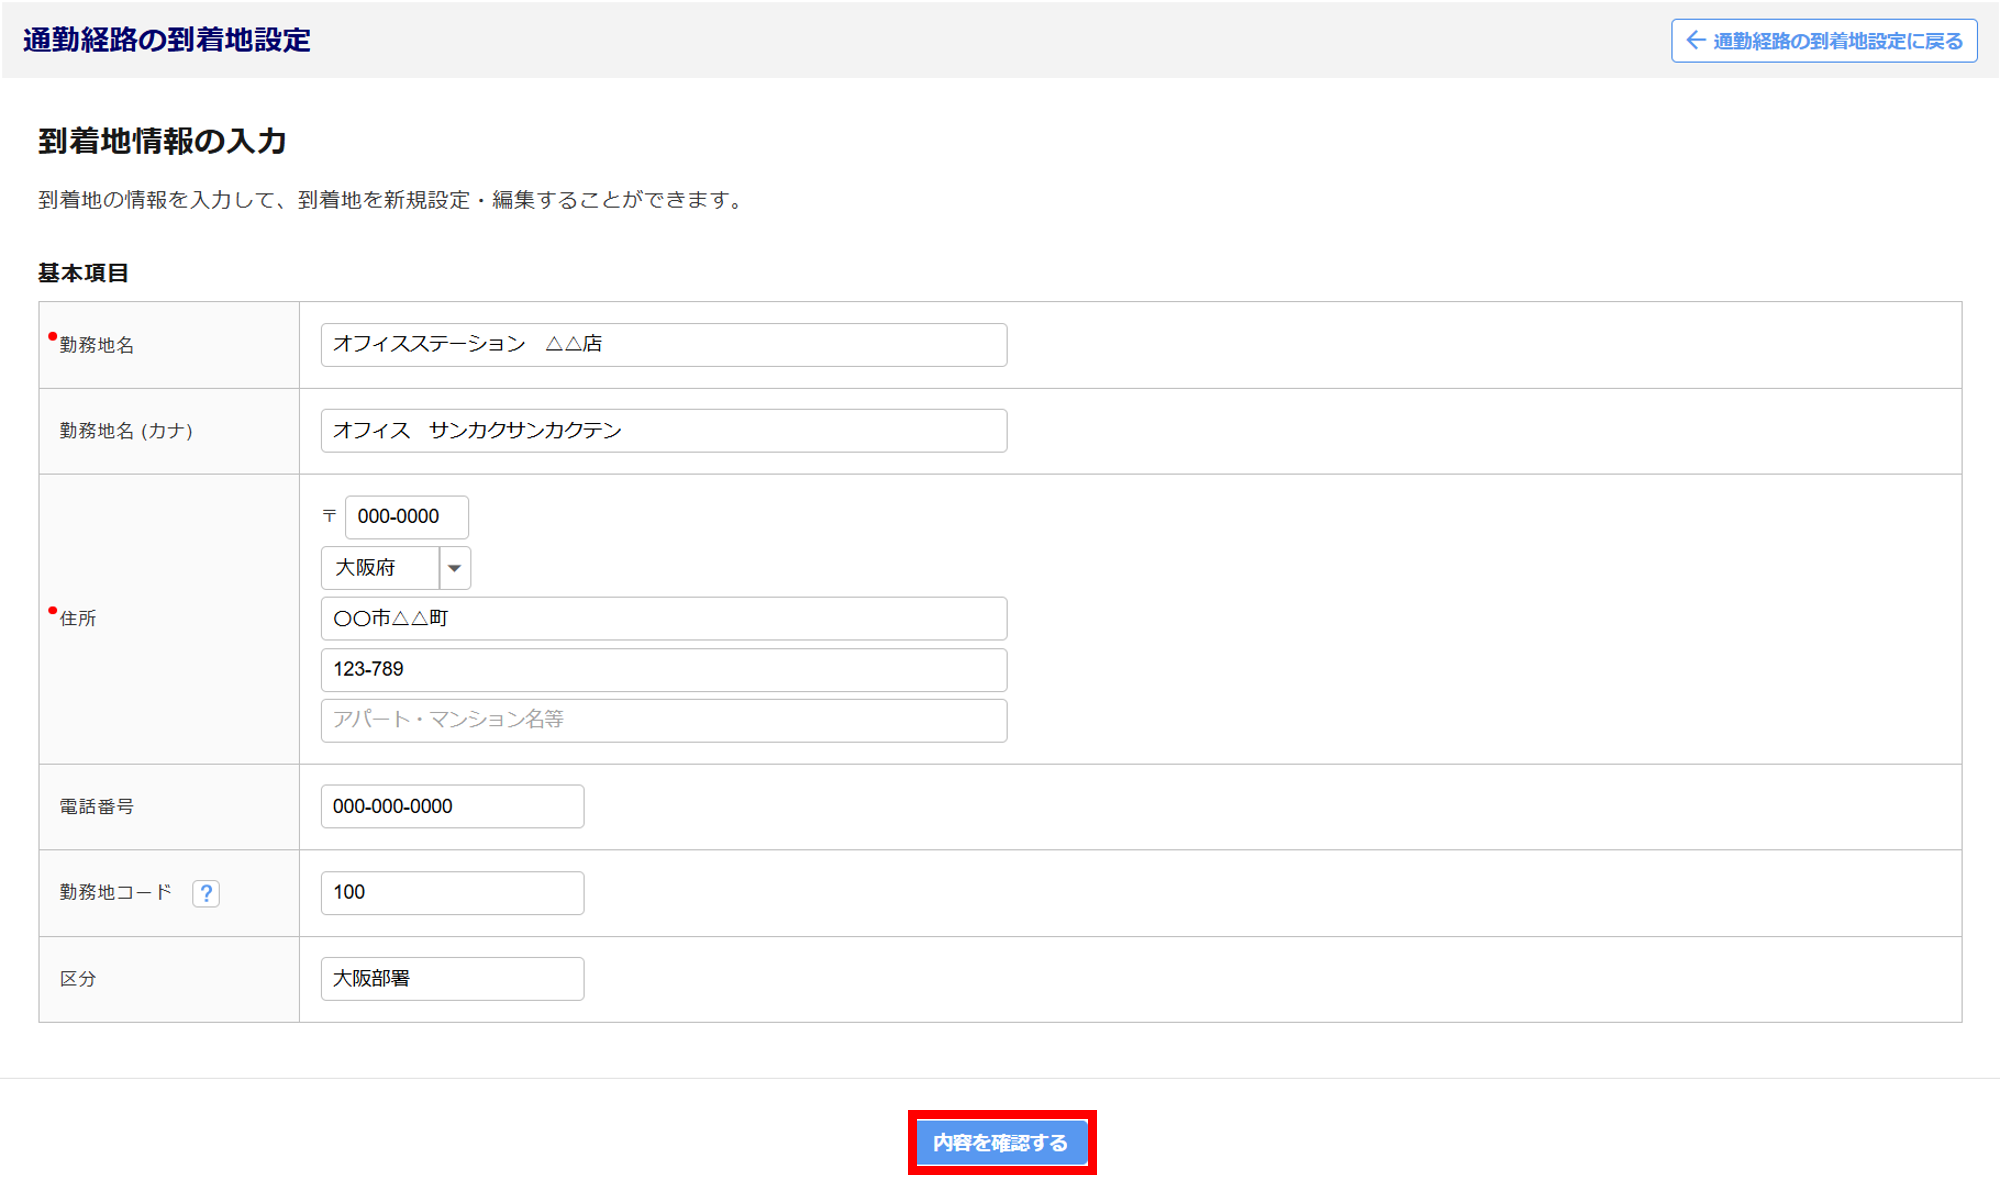Click the postal code 000-0000 field
The image size is (2000, 1203).
coord(406,517)
